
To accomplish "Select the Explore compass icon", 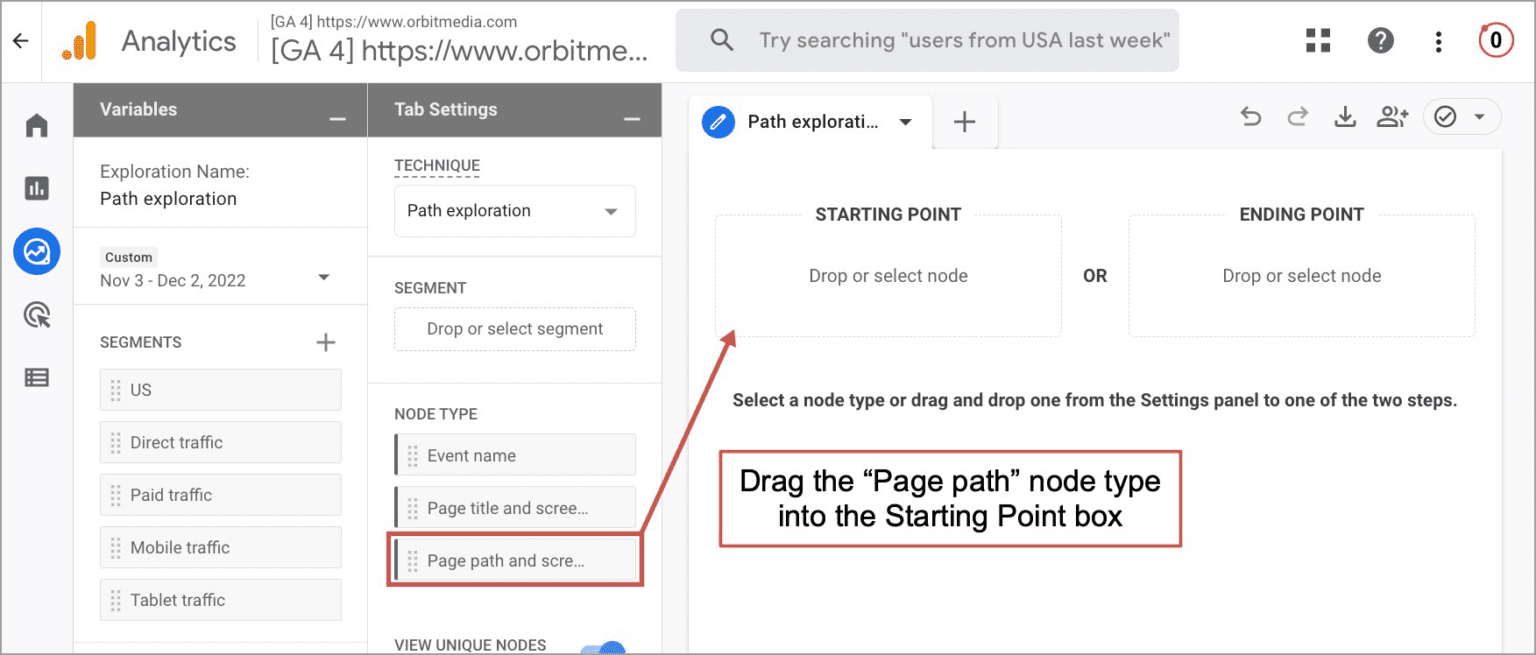I will pos(36,251).
